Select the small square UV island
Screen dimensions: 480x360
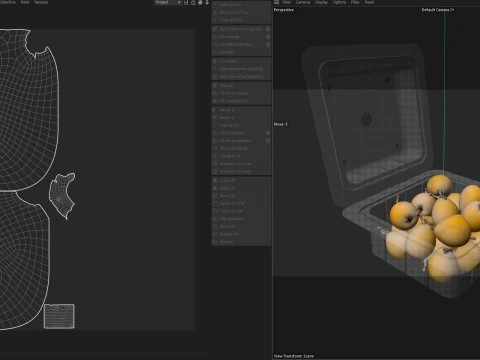pyautogui.click(x=59, y=316)
